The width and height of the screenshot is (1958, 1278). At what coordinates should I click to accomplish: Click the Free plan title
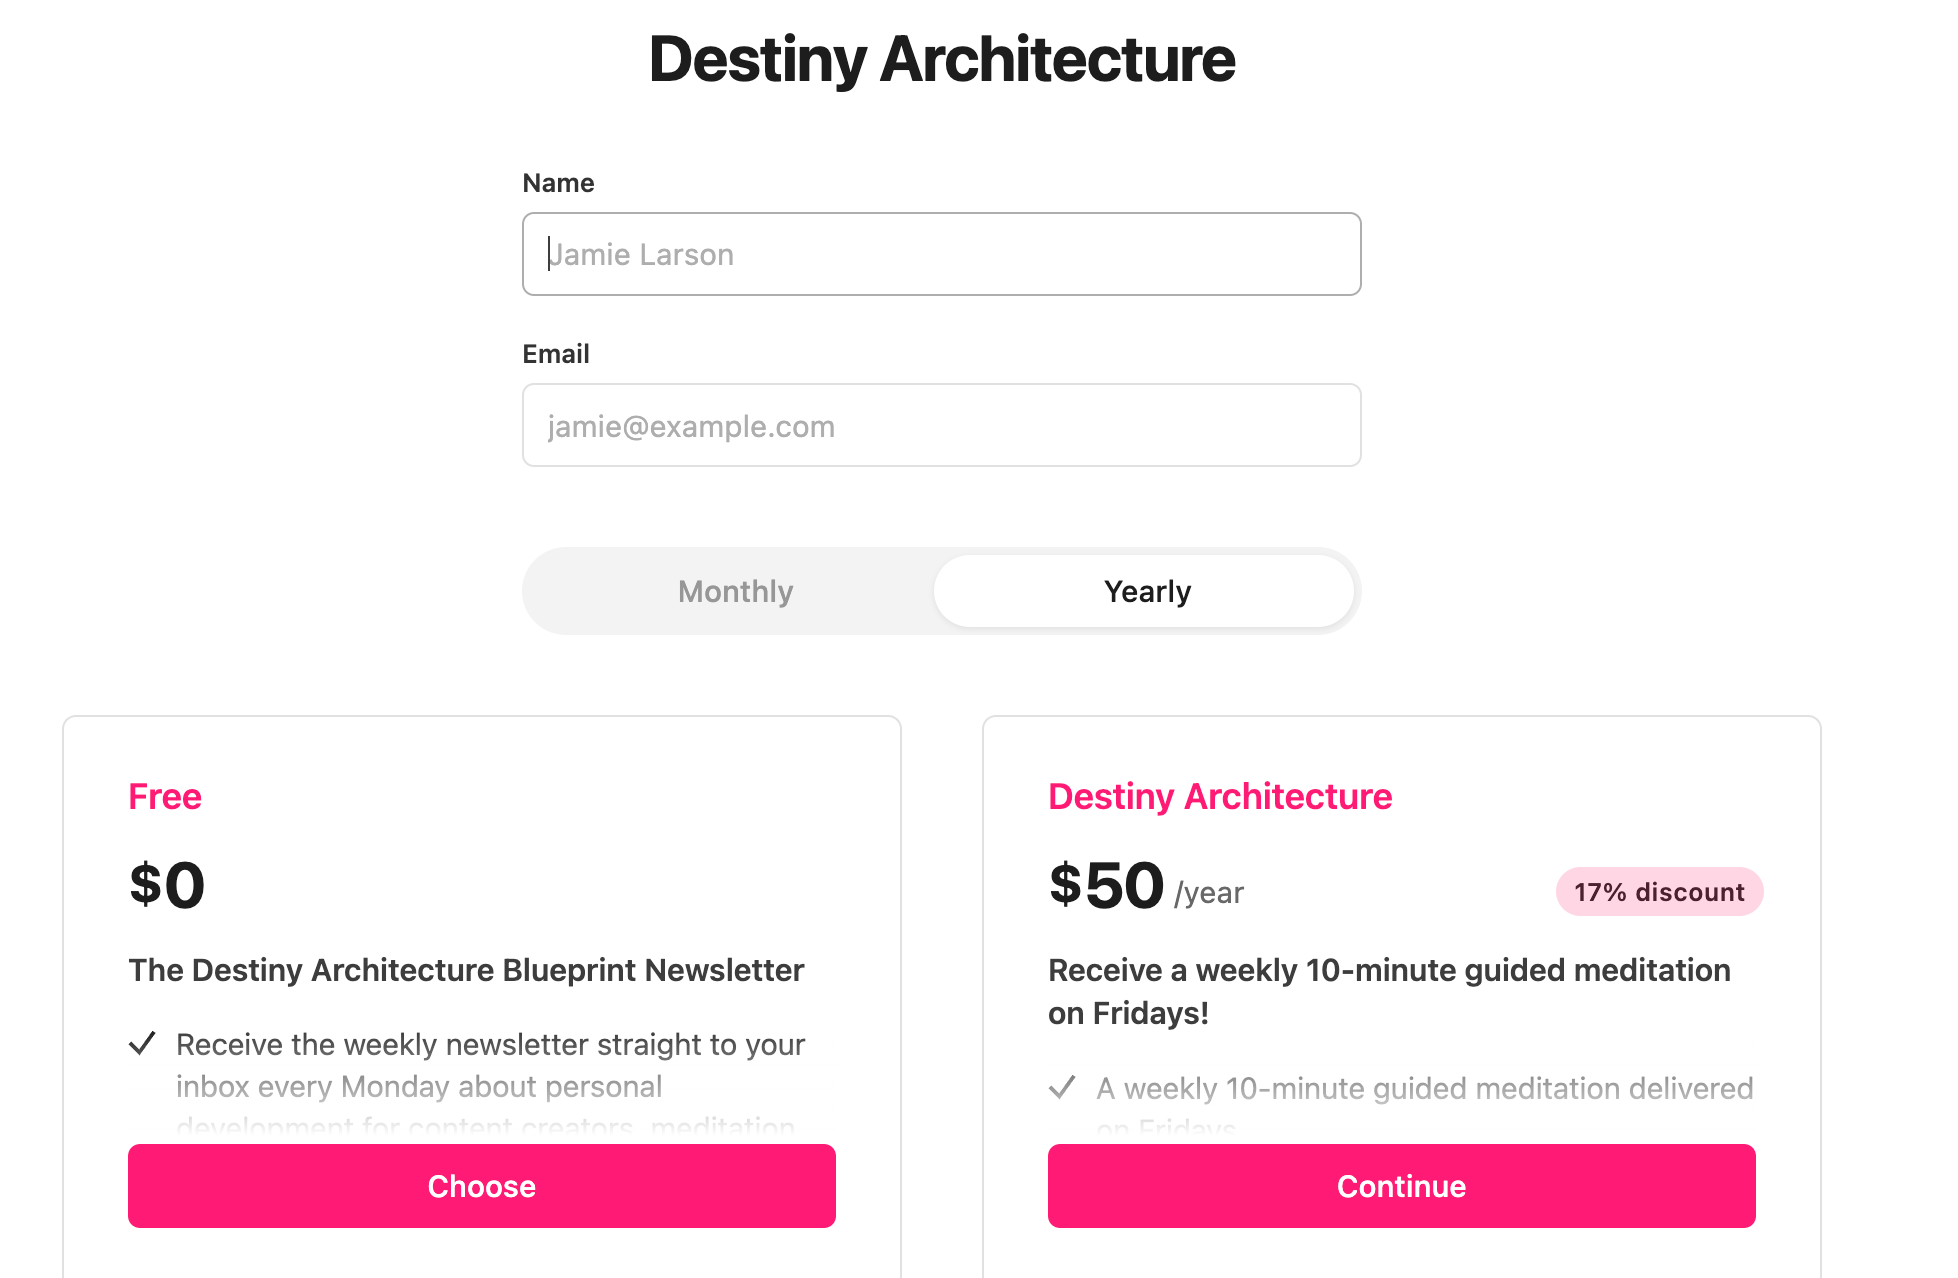pos(165,796)
